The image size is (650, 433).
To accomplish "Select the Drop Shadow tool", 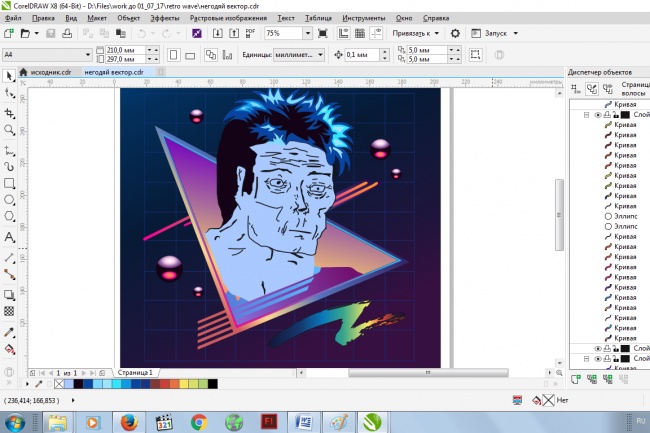I will (x=9, y=295).
